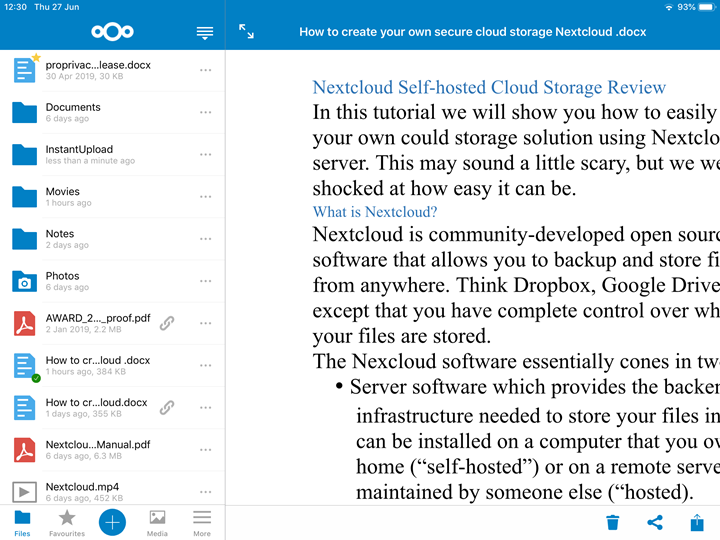The width and height of the screenshot is (720, 540).
Task: Select the file name proprivac...lease.docx
Action: (x=98, y=65)
